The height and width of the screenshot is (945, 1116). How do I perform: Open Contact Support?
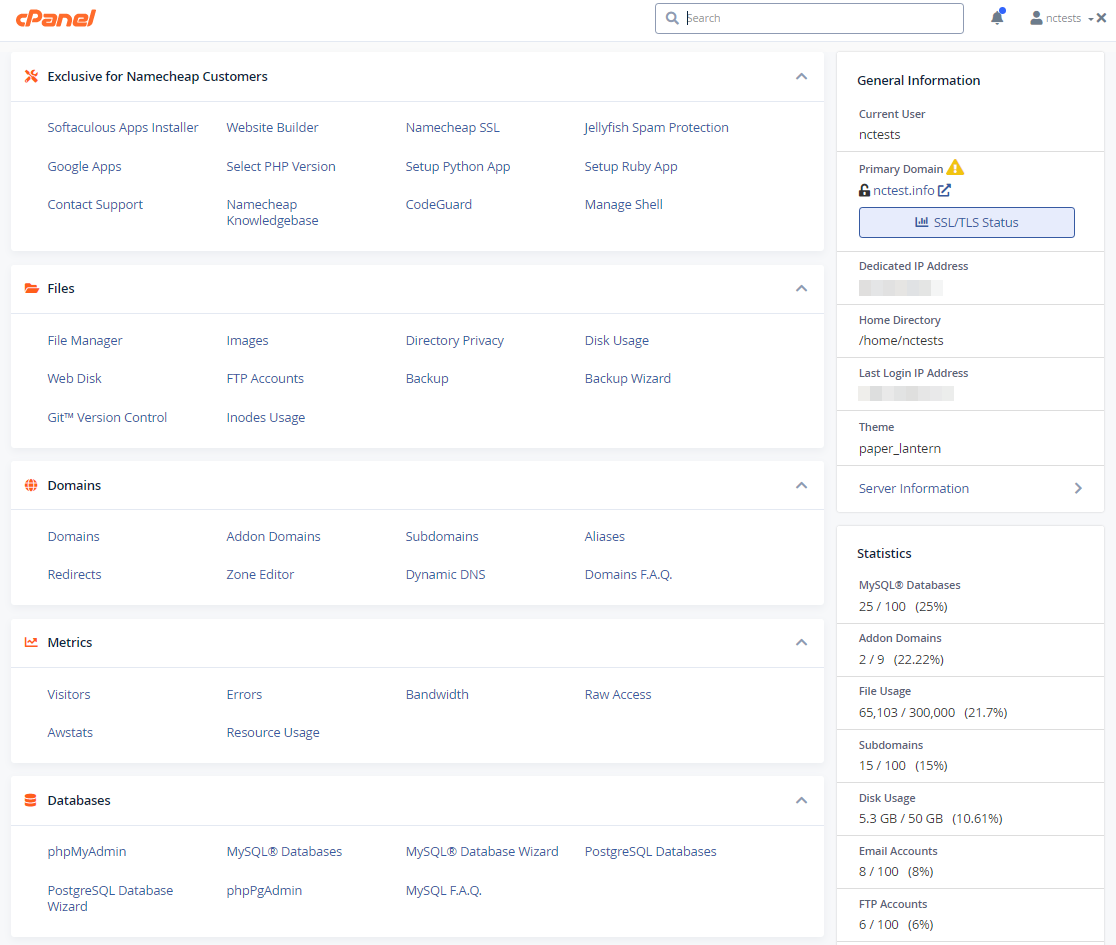tap(95, 204)
